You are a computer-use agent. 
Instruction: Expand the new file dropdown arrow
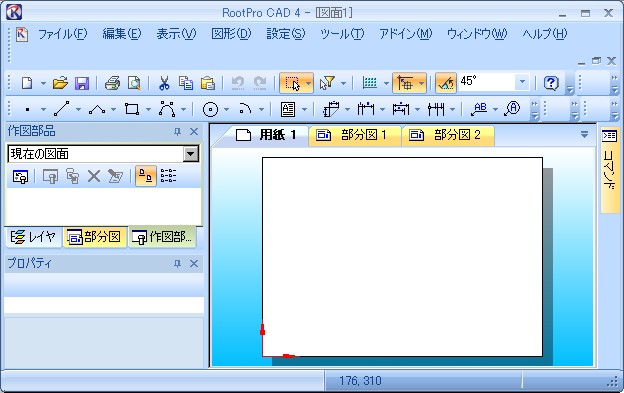[x=43, y=84]
